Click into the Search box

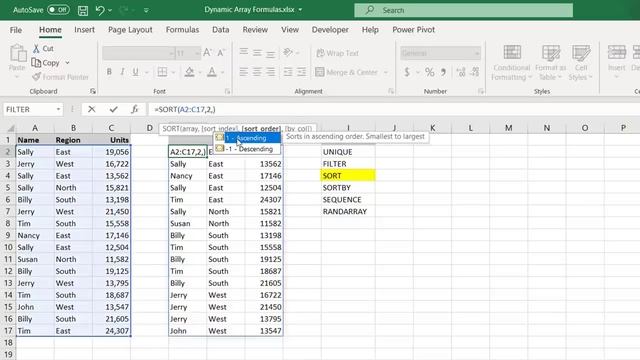point(463,10)
